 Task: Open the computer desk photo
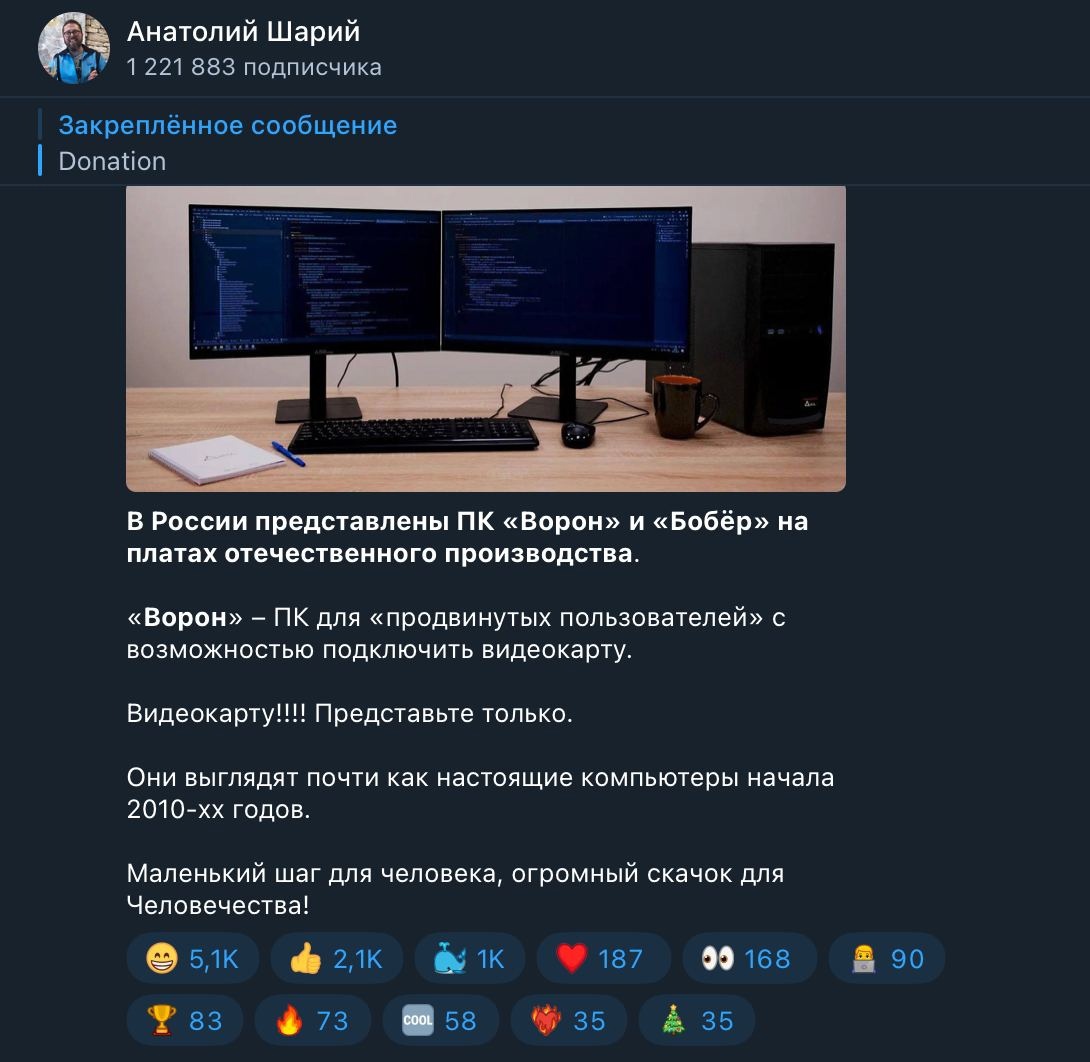pyautogui.click(x=486, y=338)
